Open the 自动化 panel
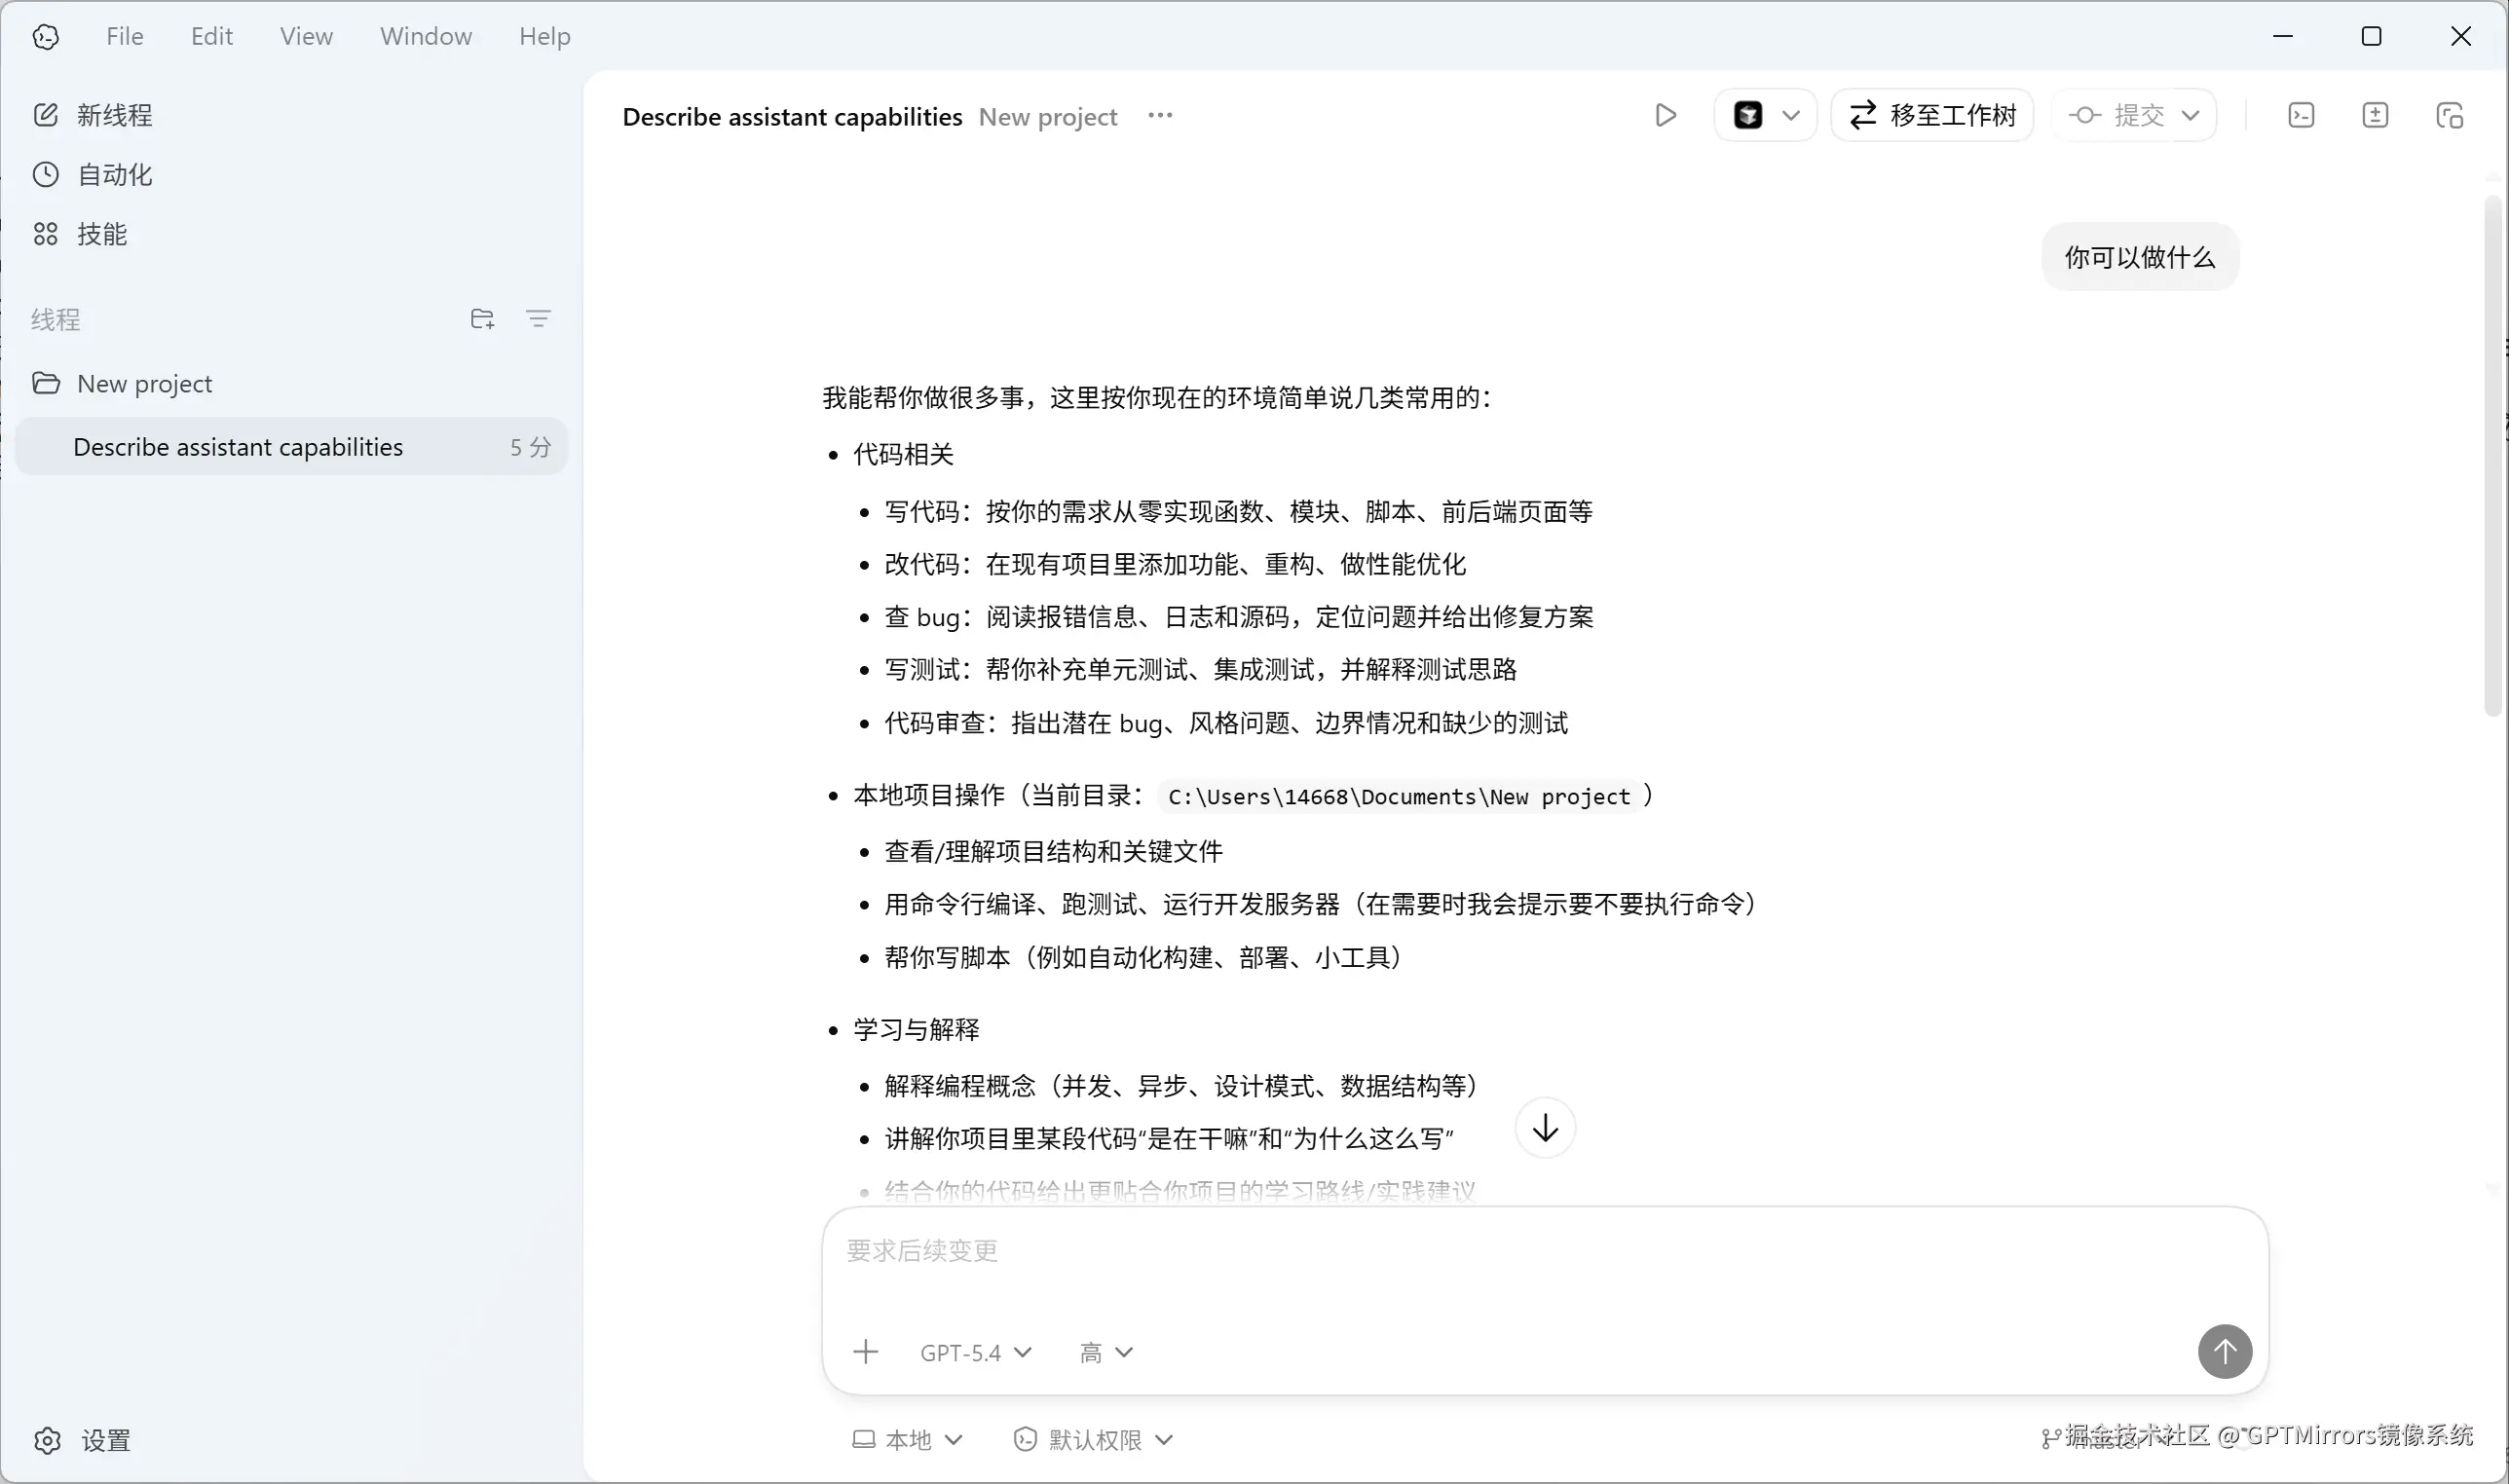The height and width of the screenshot is (1484, 2509). (113, 174)
